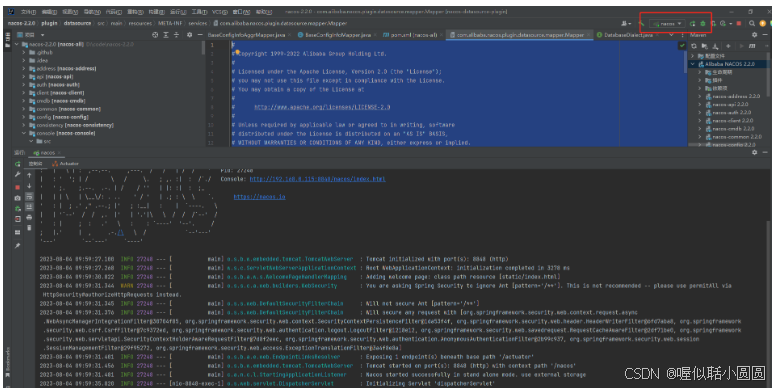Image resolution: width=774 pixels, height=388 pixels.
Task: Open the nacos run configuration dropdown
Action: click(667, 23)
